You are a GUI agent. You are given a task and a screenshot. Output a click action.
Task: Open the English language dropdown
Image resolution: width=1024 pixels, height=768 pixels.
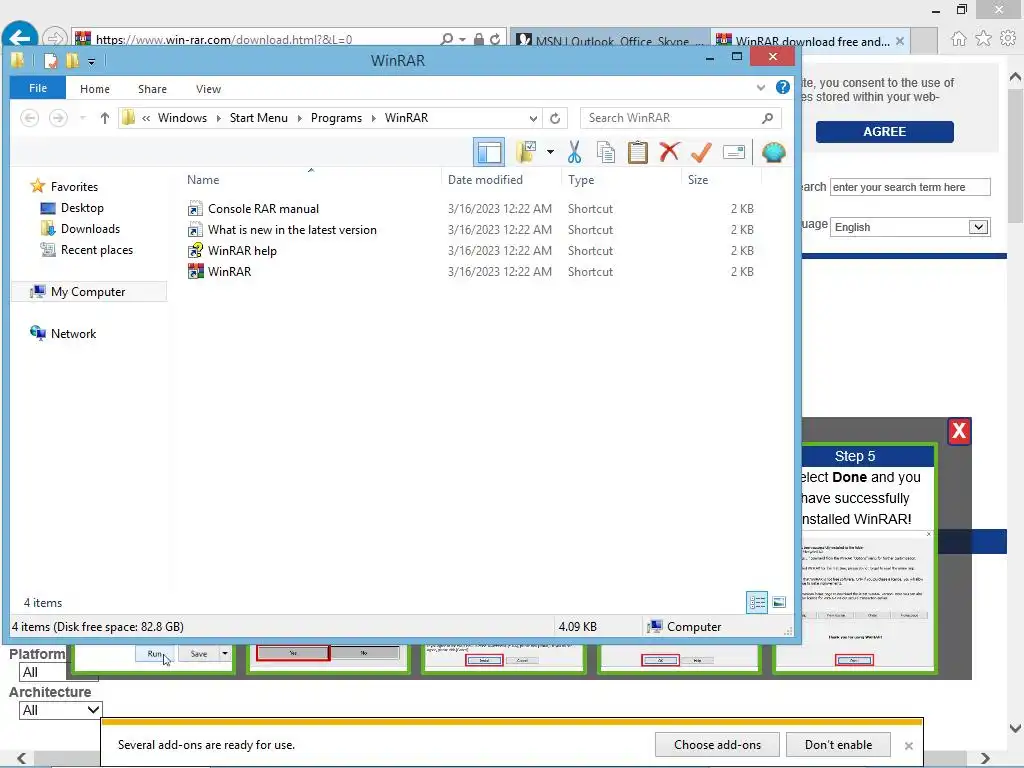coord(978,227)
